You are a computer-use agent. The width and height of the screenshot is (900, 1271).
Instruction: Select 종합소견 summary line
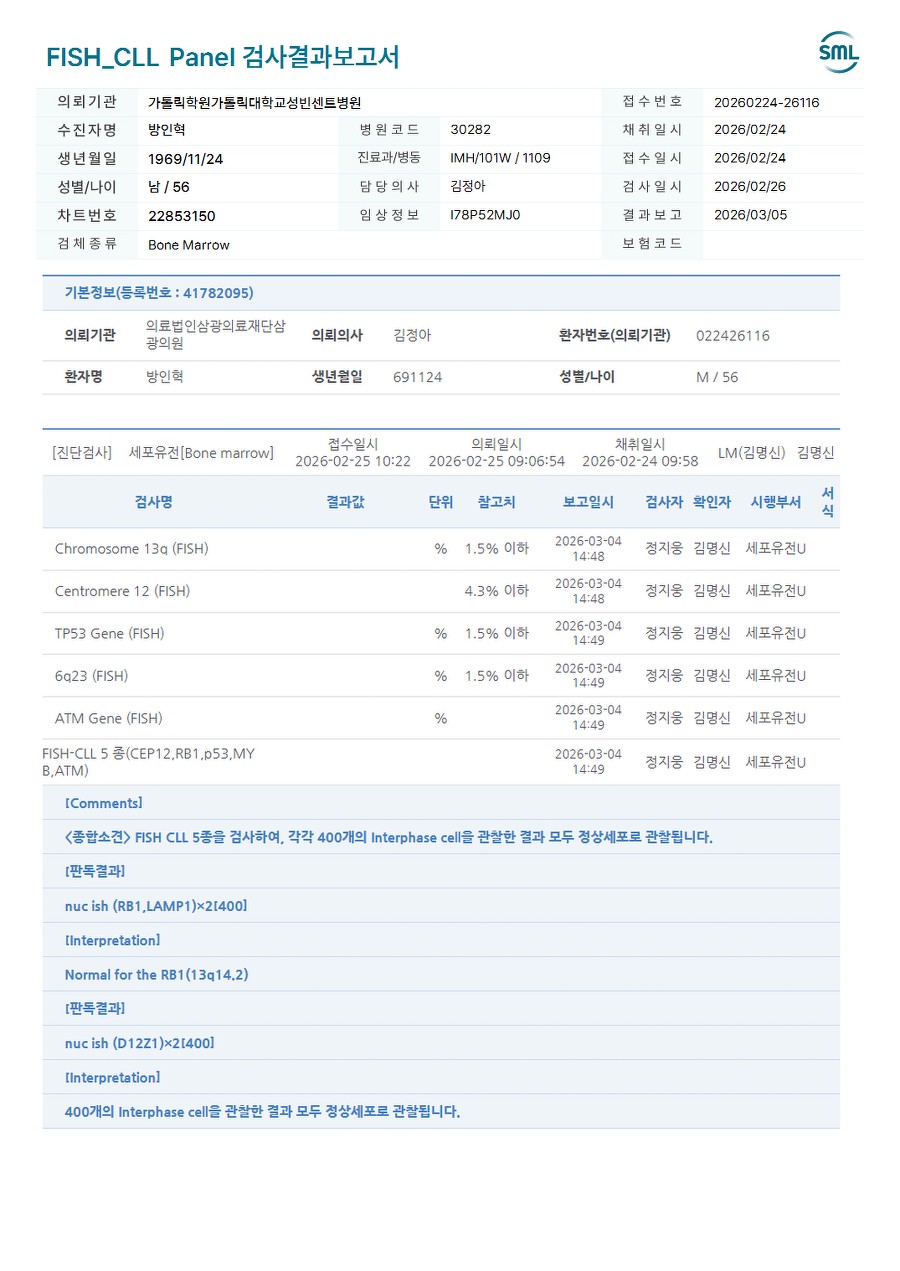388,837
